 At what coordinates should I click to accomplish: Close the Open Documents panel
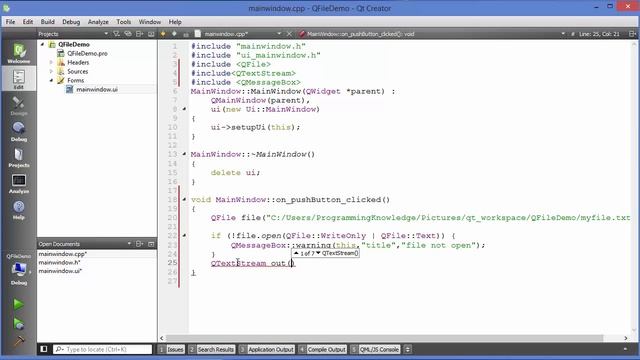(x=151, y=244)
